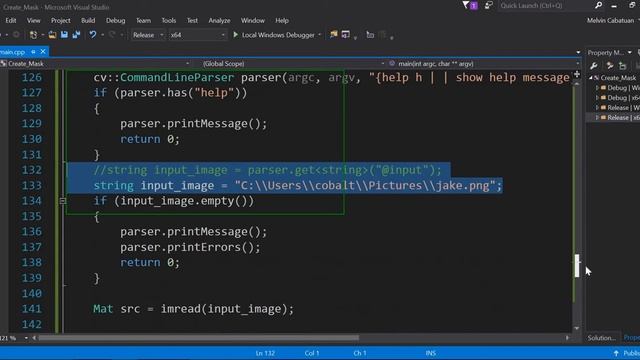Open the Melvin Cabatuan account menu
640x360 pixels.
[x=612, y=20]
